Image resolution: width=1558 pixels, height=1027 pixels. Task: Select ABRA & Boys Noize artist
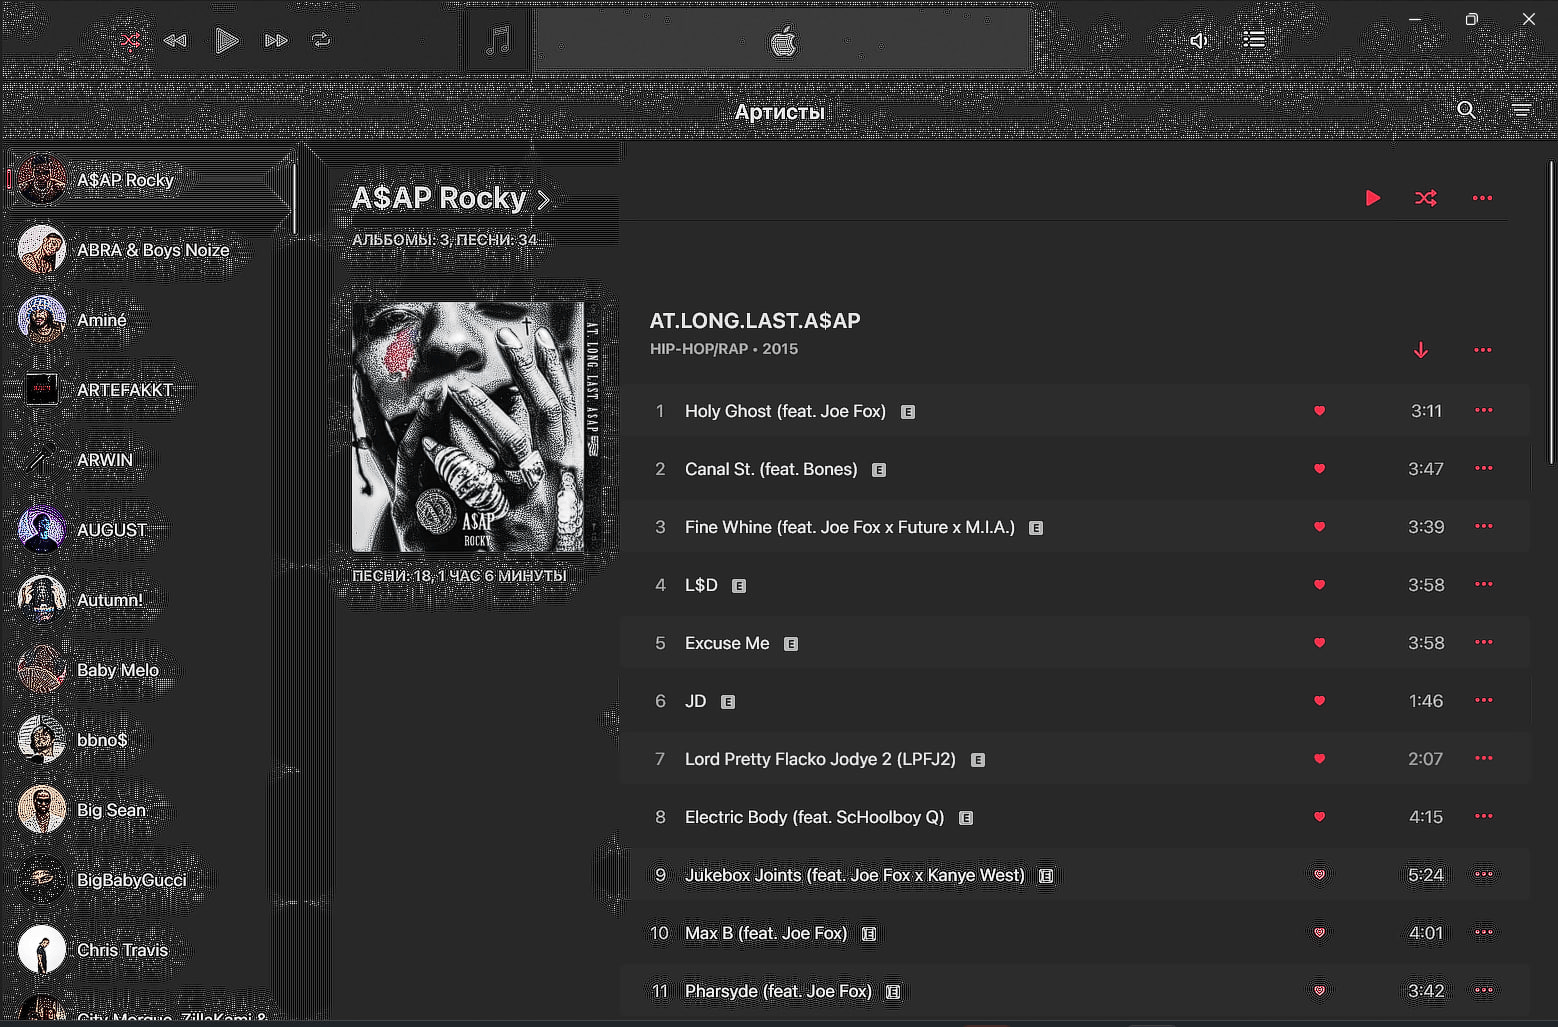click(x=148, y=250)
